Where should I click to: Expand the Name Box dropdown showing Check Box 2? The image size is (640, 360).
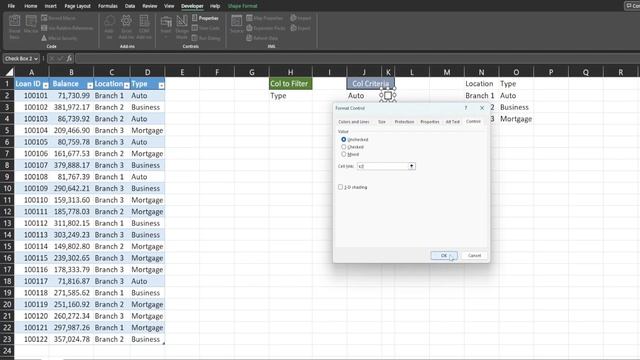pyautogui.click(x=36, y=59)
